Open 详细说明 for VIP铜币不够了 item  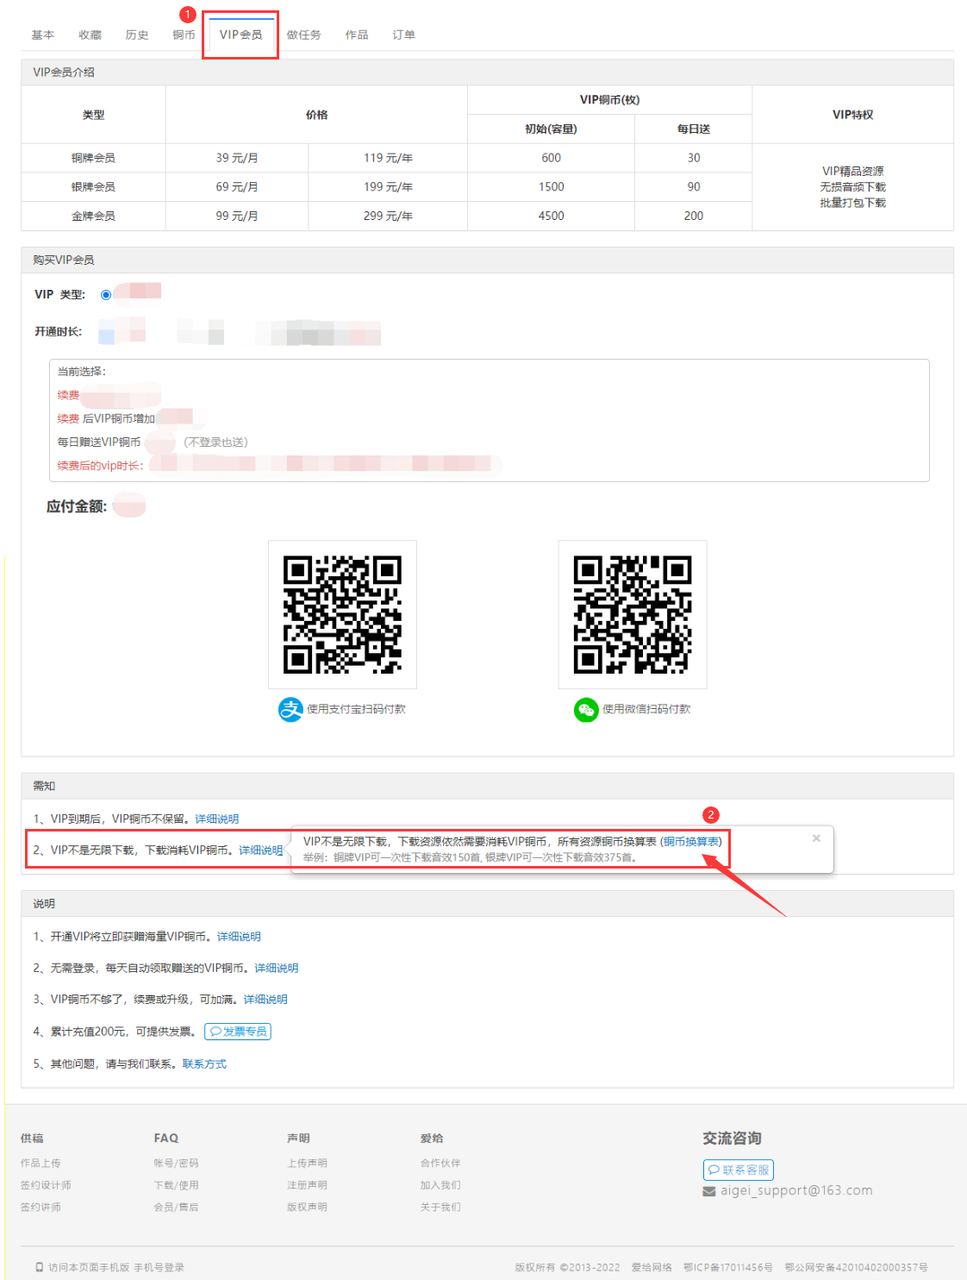pos(265,999)
